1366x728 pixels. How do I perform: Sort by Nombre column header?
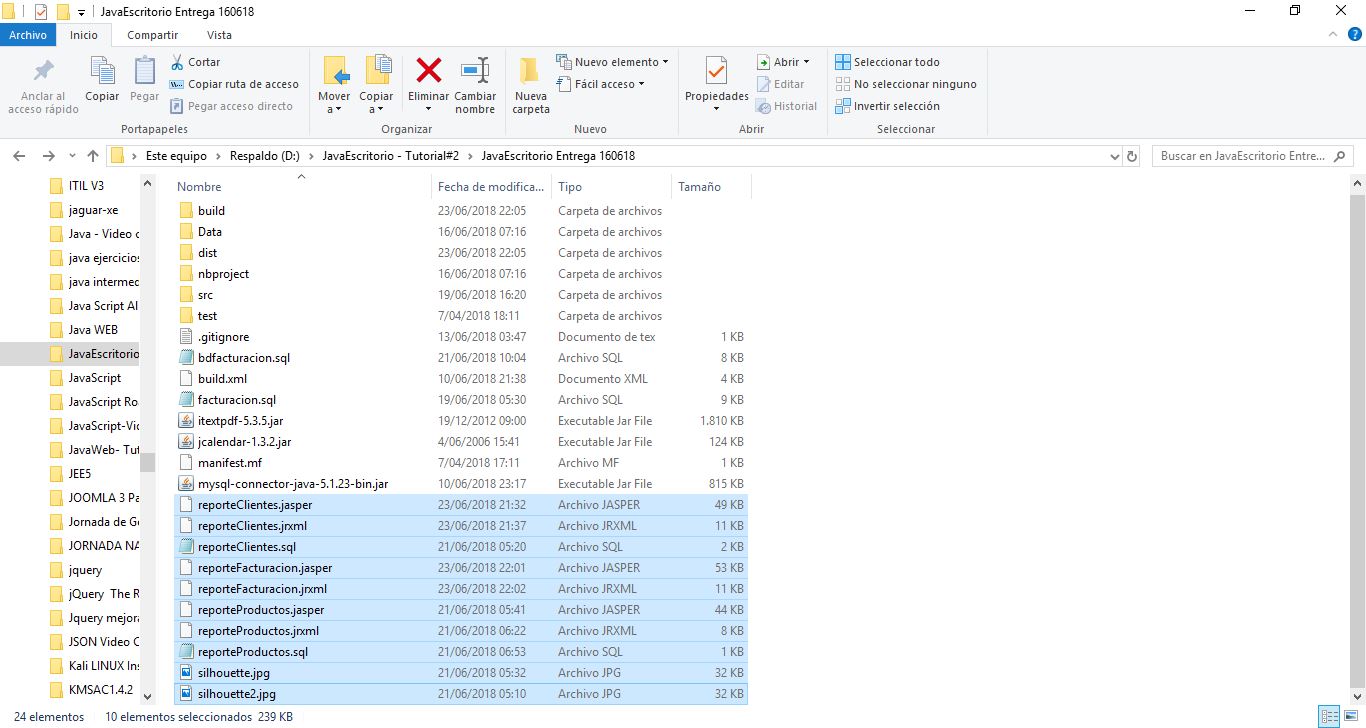302,186
